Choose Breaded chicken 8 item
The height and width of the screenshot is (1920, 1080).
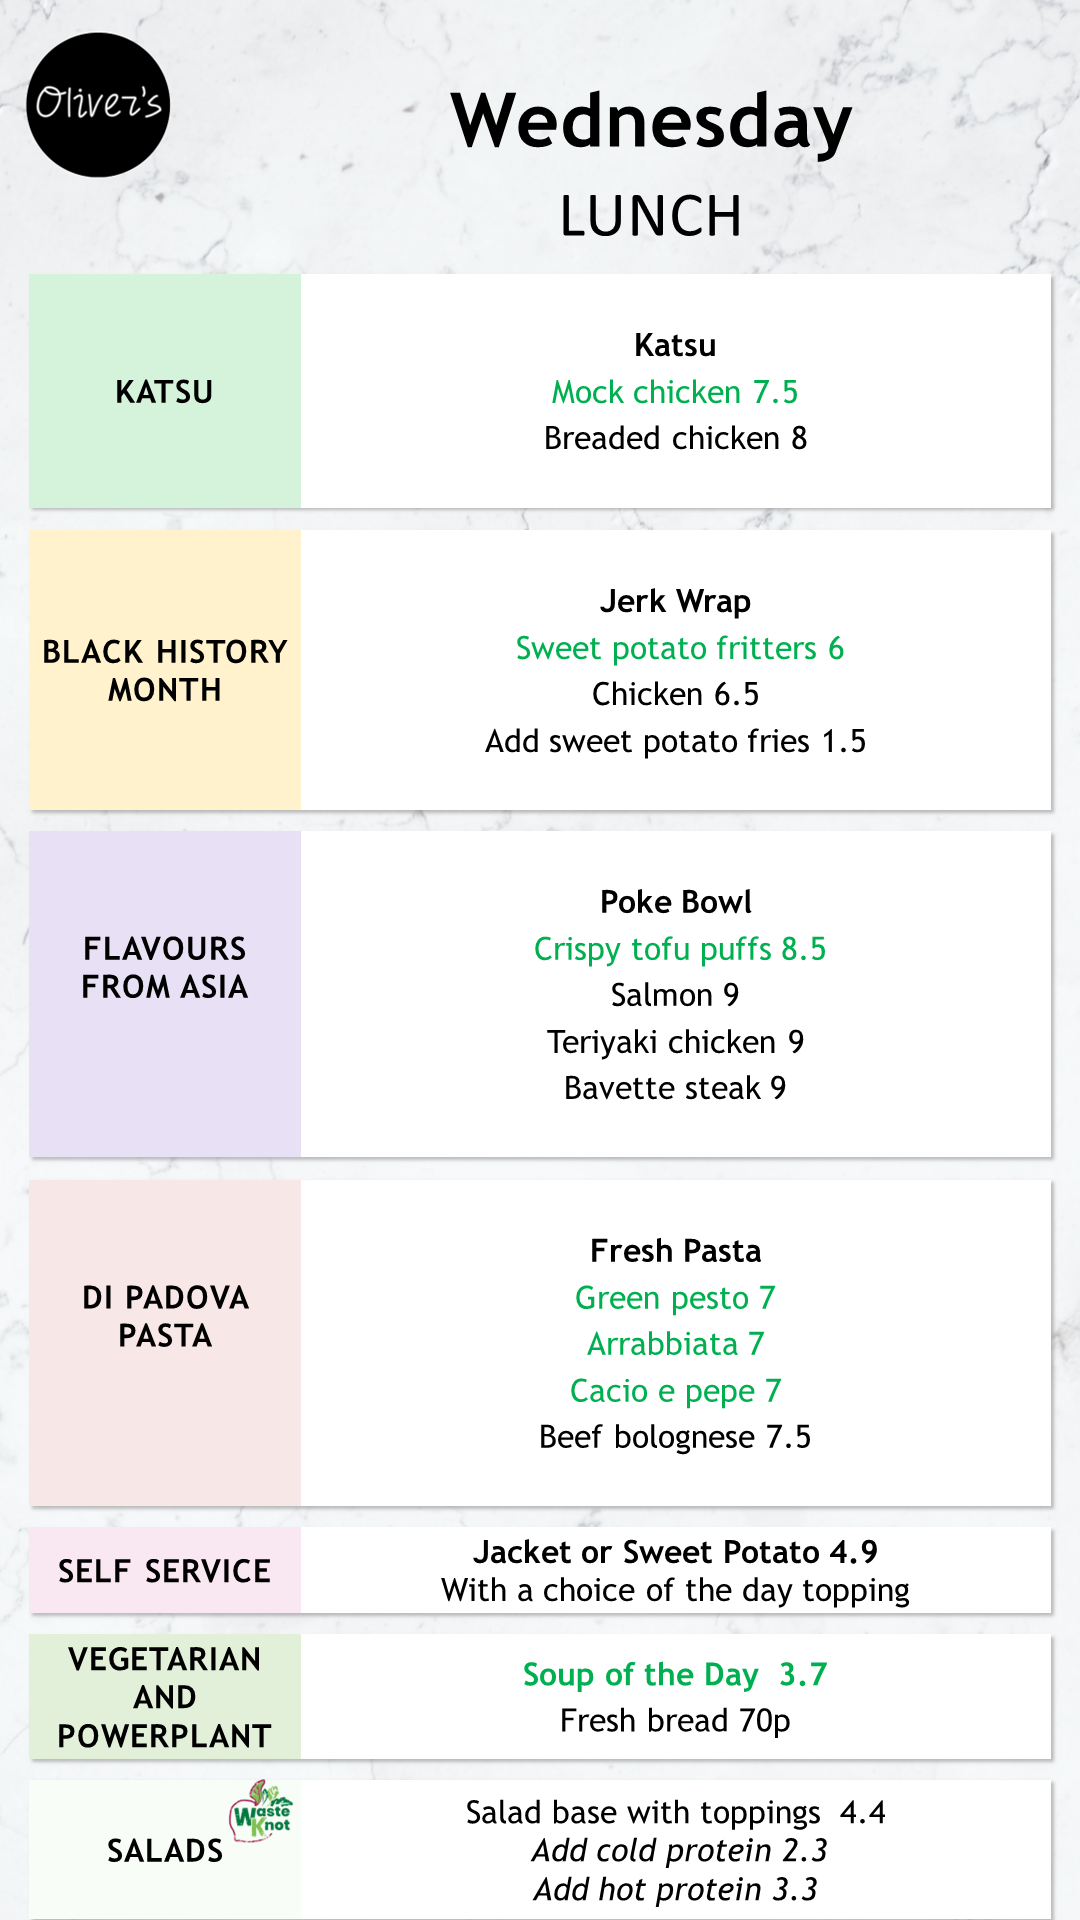point(675,438)
